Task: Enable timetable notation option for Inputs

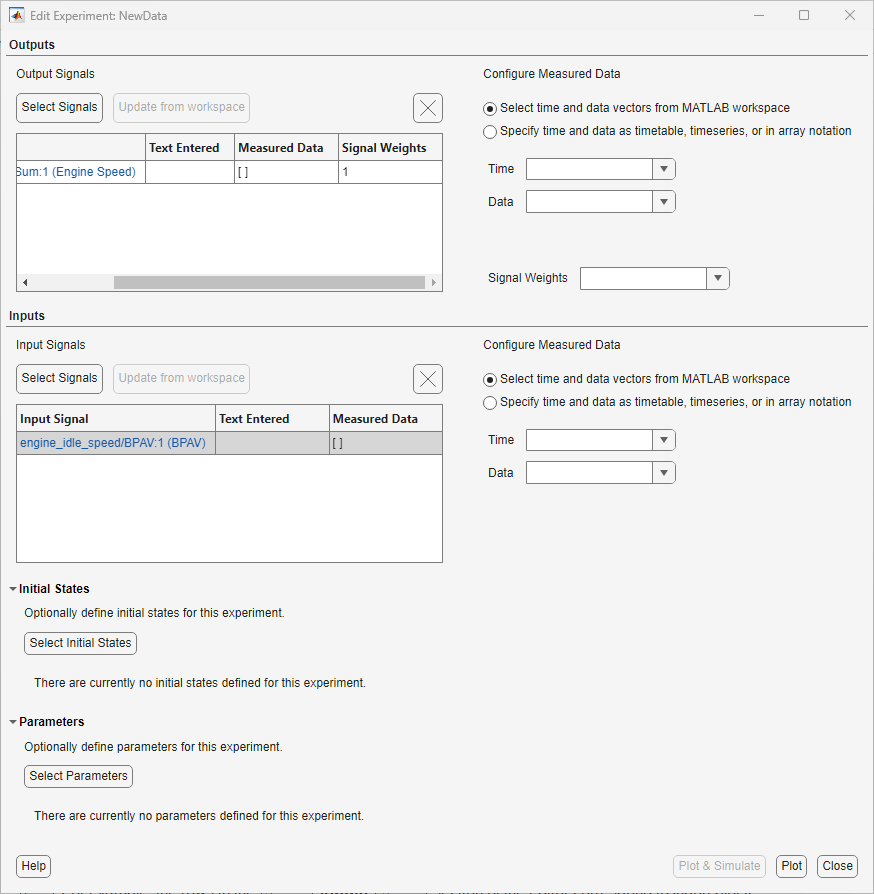Action: tap(490, 402)
